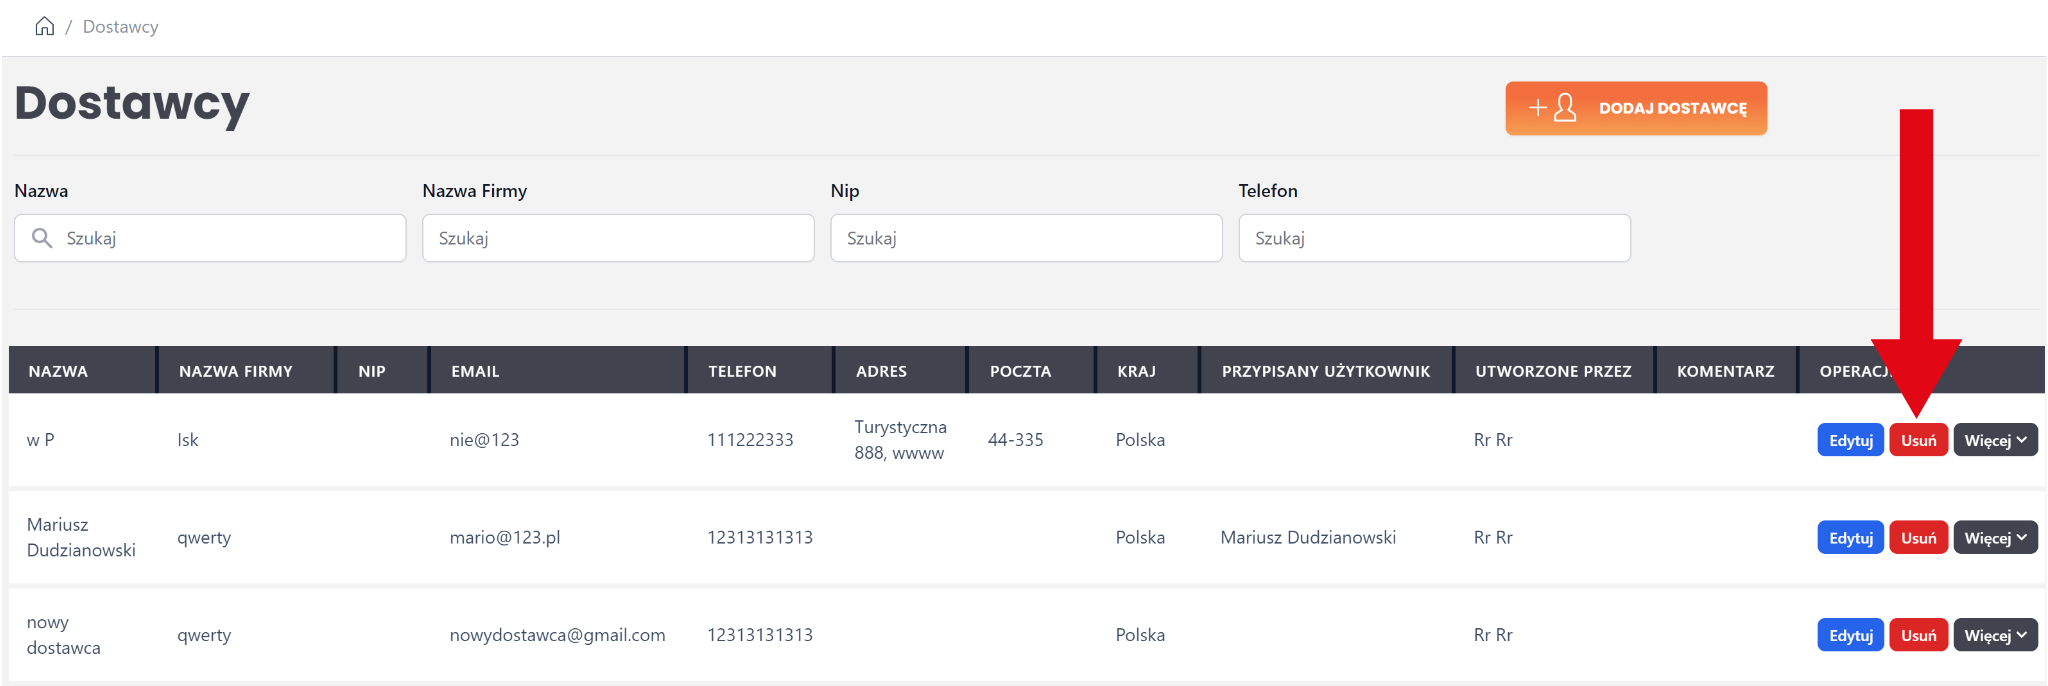Open the Dostawcy breadcrumb link

[x=120, y=27]
